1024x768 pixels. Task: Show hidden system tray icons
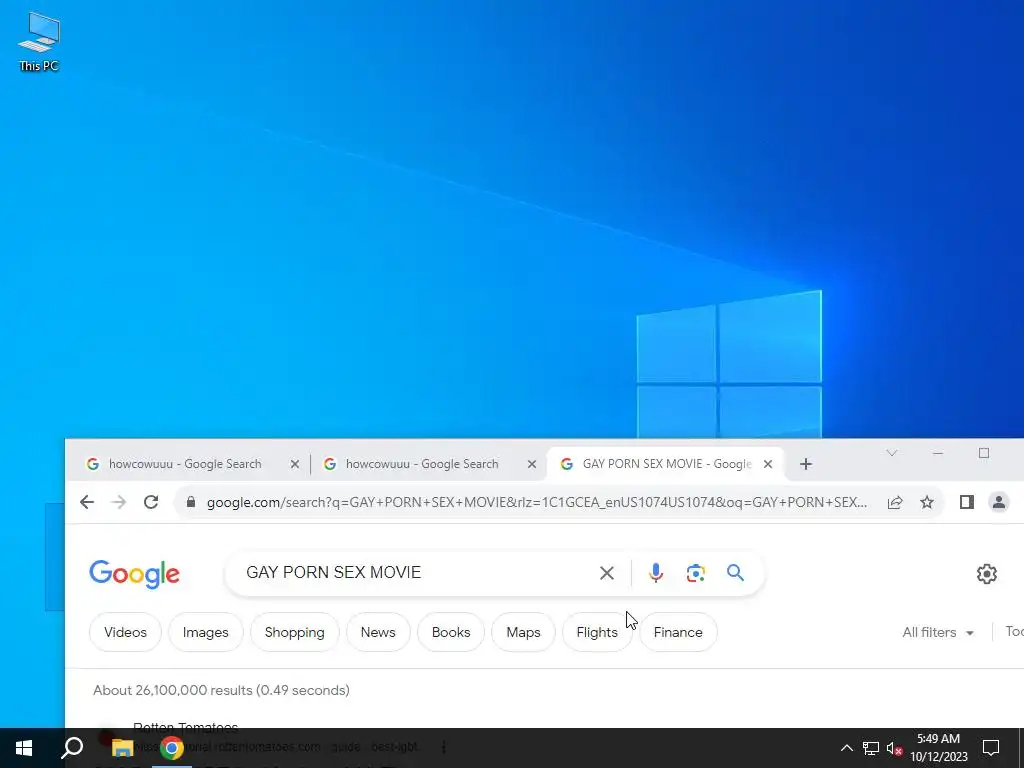pyautogui.click(x=846, y=748)
